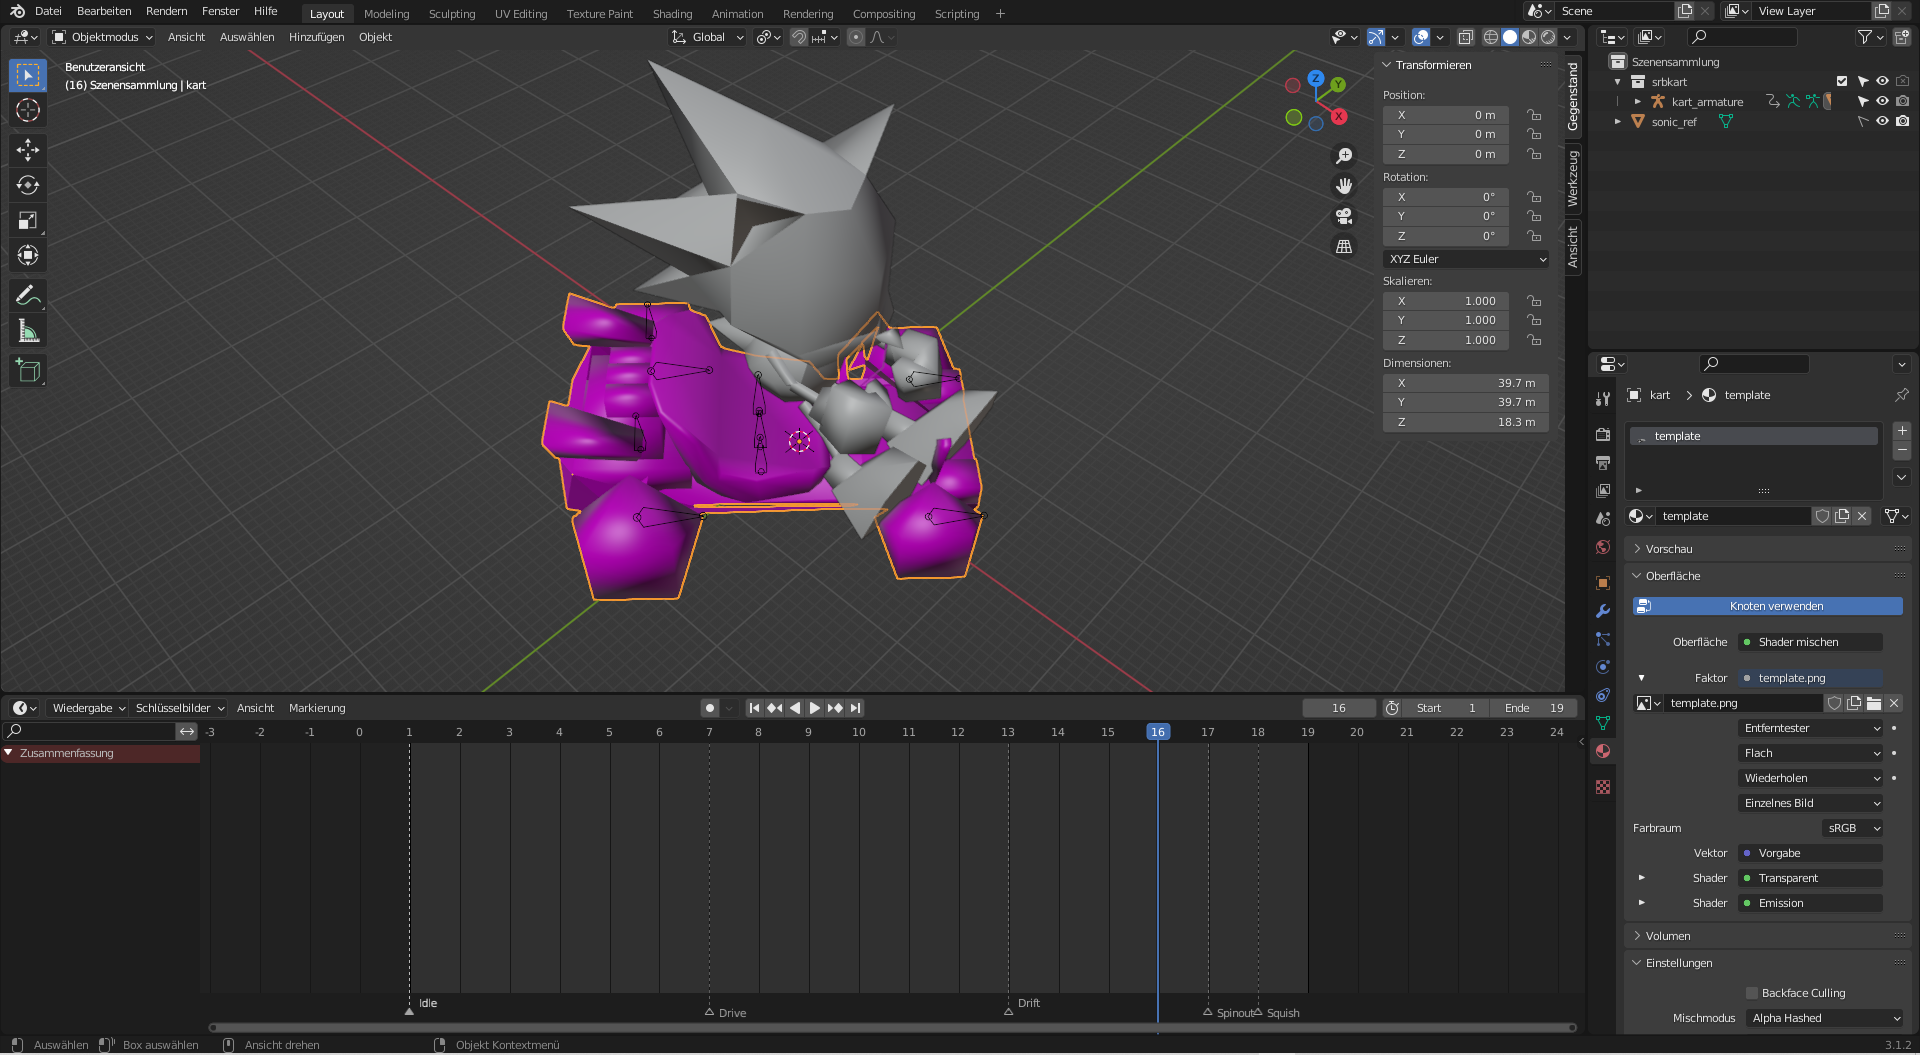Viewport: 1920px width, 1055px height.
Task: Open the Werkzeug sidebar tab
Action: coord(1573,179)
